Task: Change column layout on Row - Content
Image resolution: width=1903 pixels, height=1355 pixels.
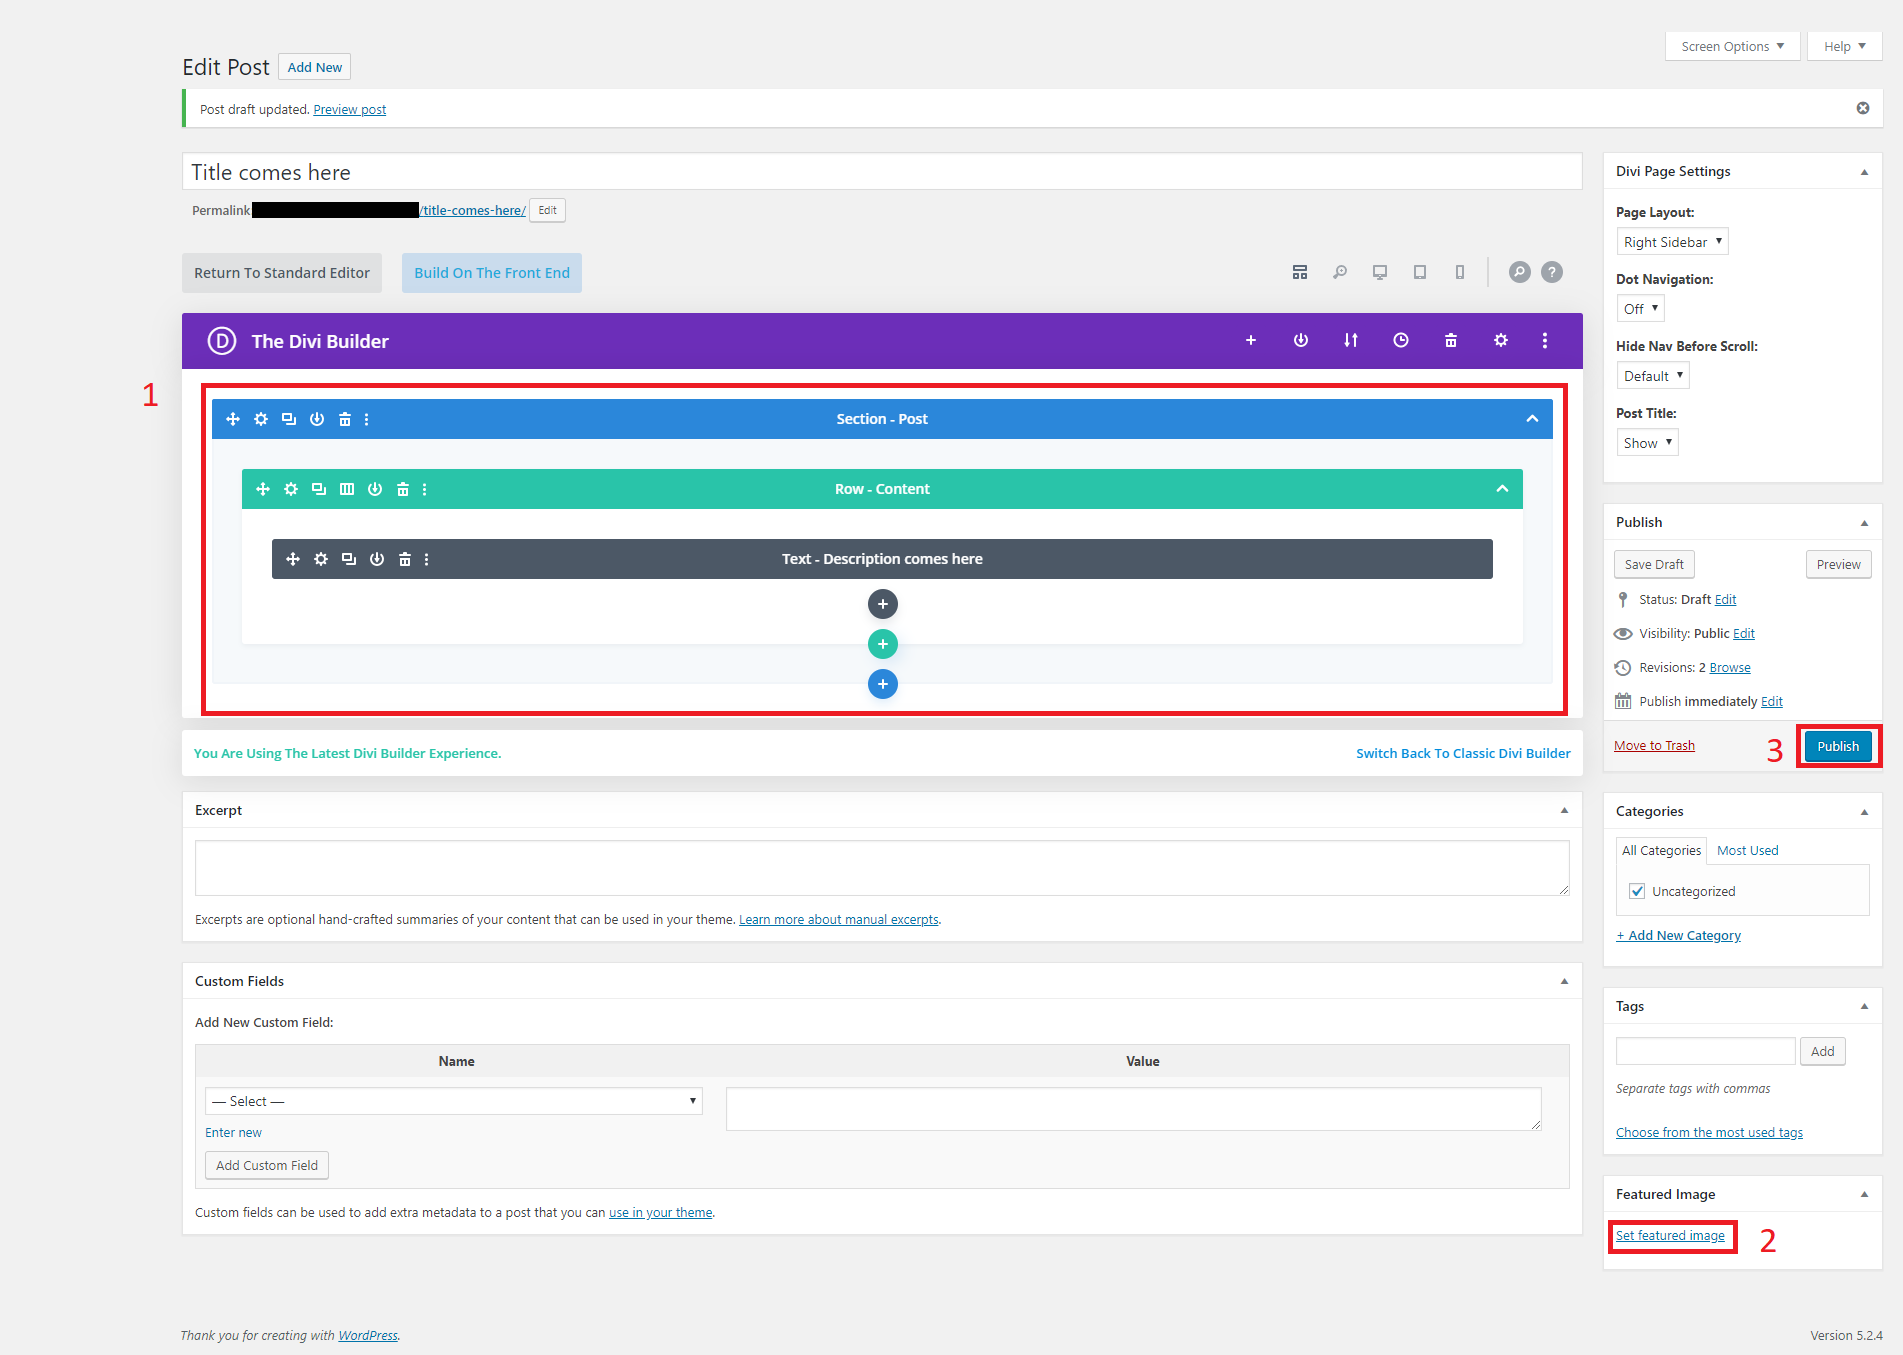Action: [x=347, y=489]
